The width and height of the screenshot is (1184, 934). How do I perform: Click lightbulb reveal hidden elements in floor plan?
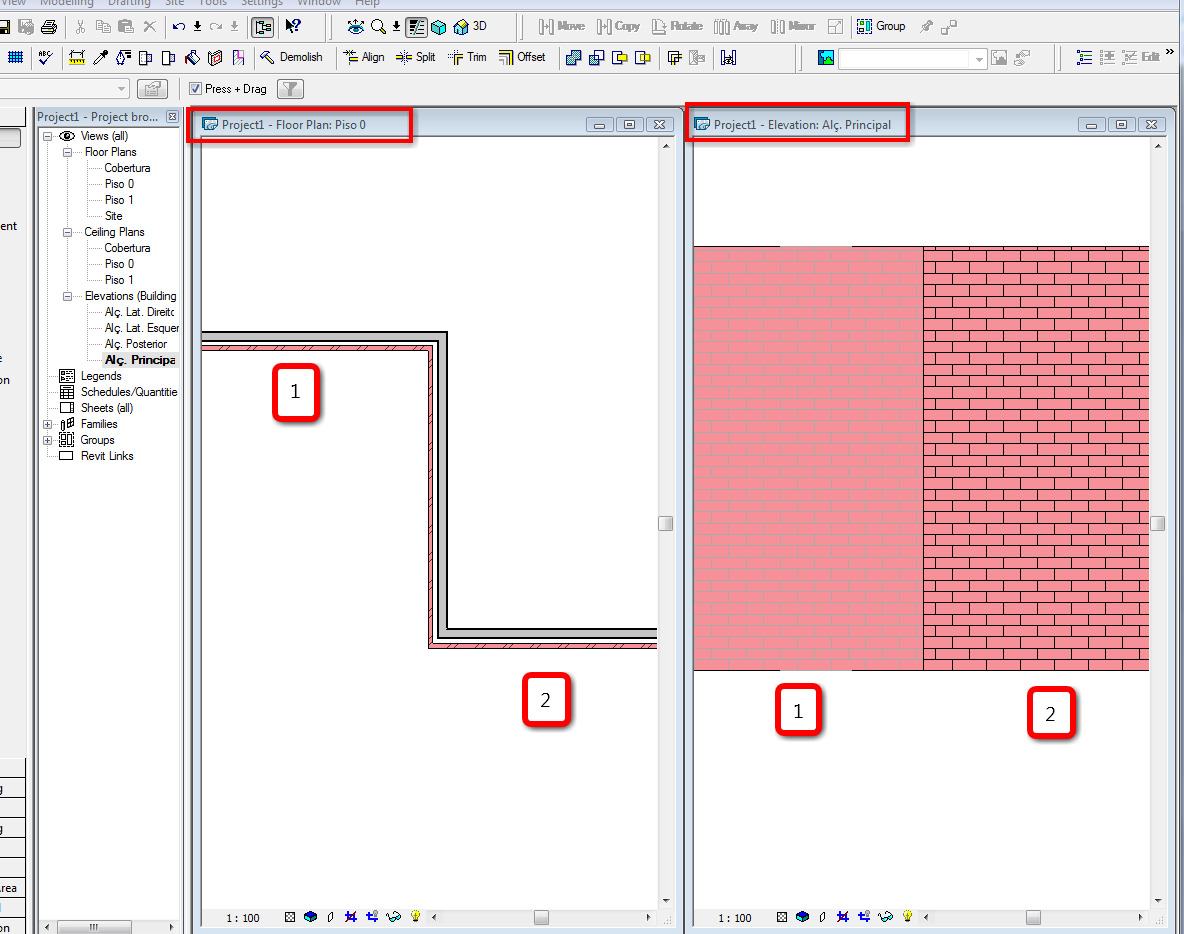(415, 916)
